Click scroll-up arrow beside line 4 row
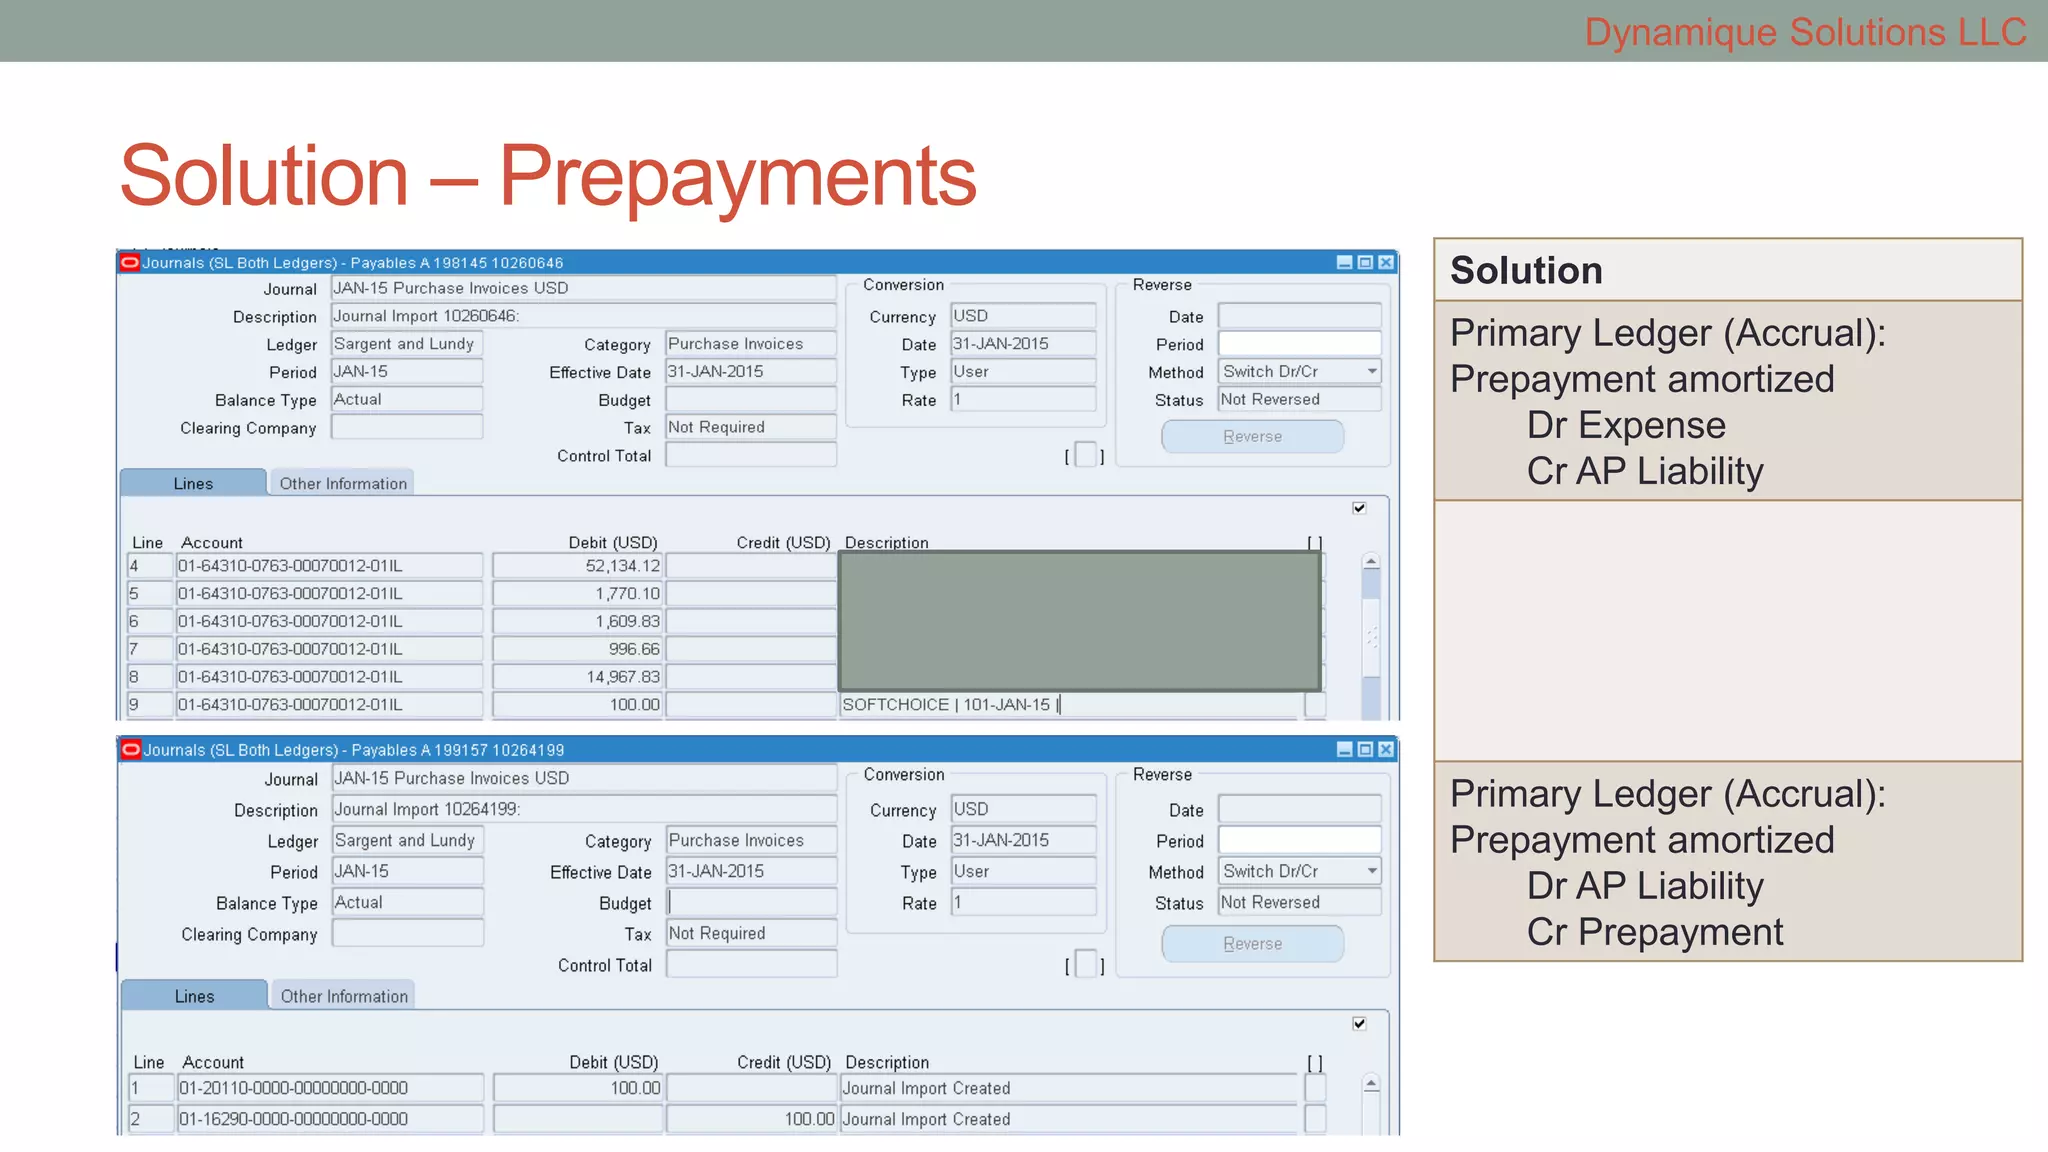Screen dimensions: 2048x1152 point(1371,562)
